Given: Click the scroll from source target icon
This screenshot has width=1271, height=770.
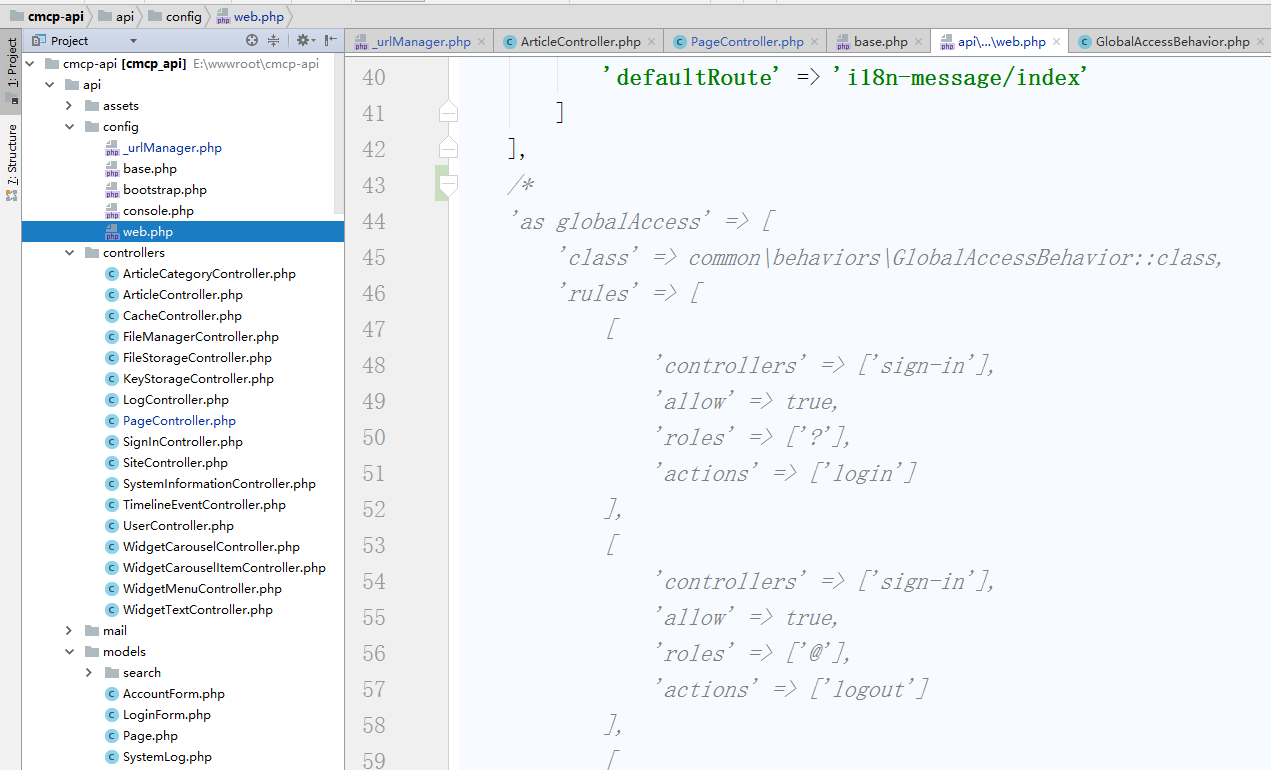Looking at the screenshot, I should (x=252, y=41).
